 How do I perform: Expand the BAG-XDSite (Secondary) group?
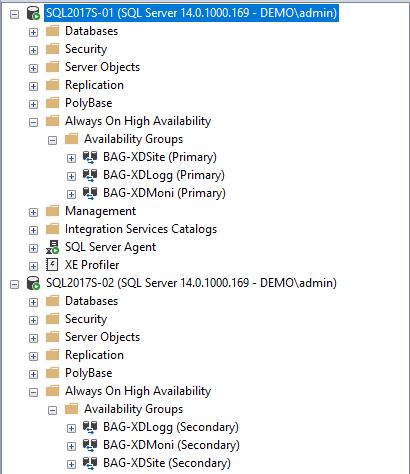click(x=71, y=464)
